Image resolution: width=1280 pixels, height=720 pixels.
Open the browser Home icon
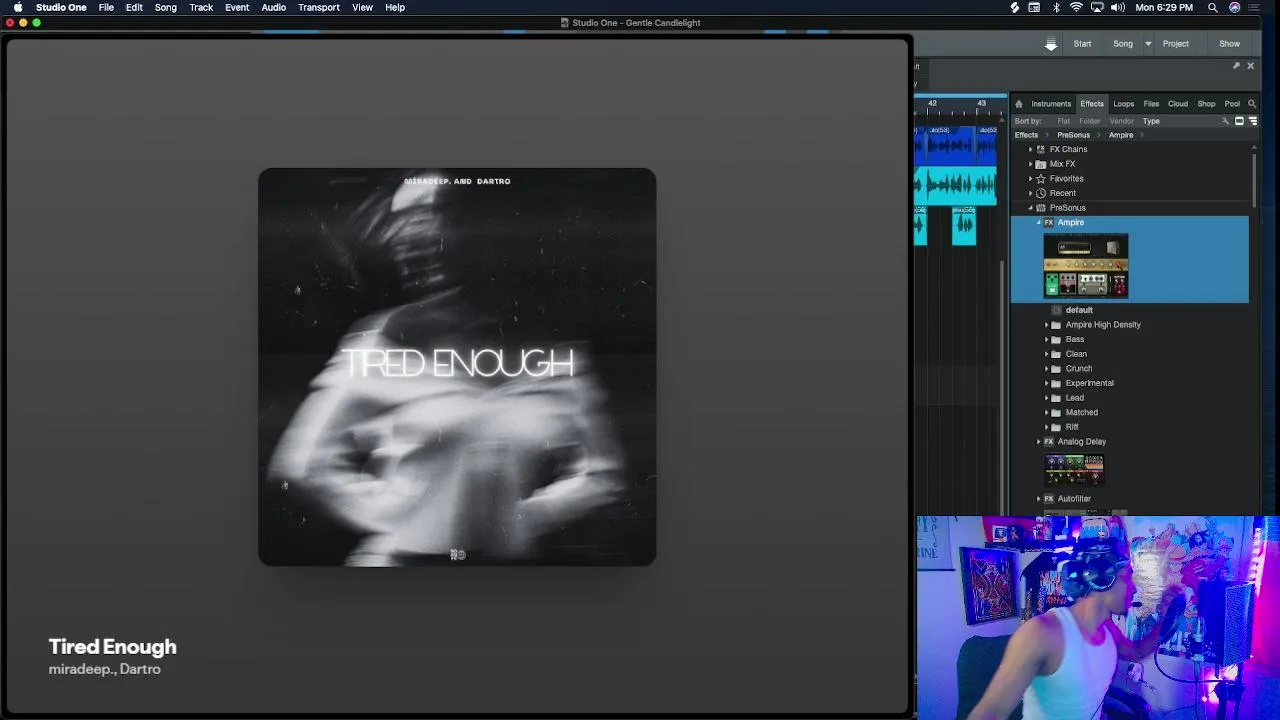pyautogui.click(x=1019, y=104)
